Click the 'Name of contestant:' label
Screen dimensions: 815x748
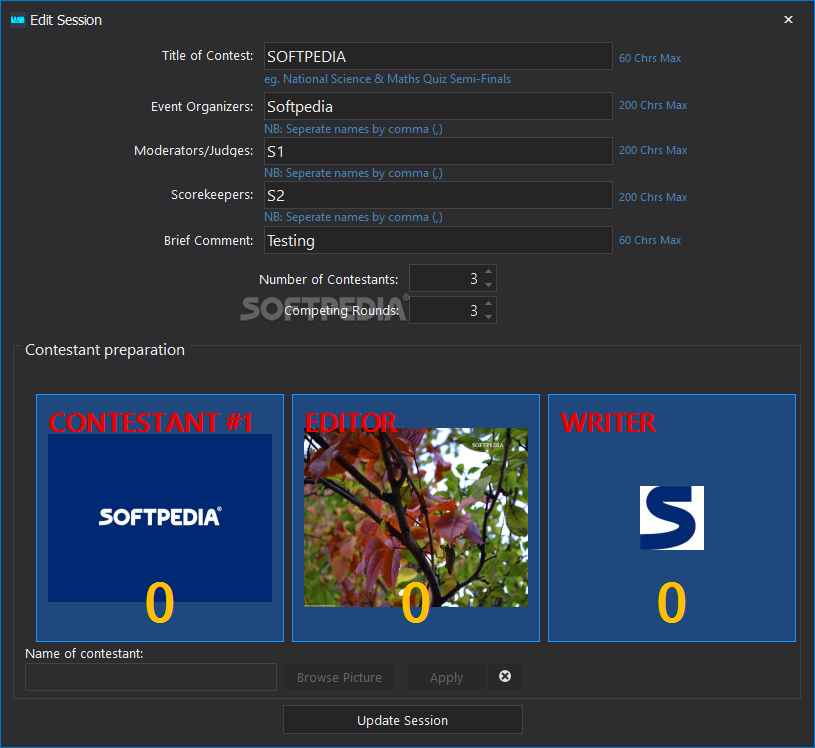84,653
